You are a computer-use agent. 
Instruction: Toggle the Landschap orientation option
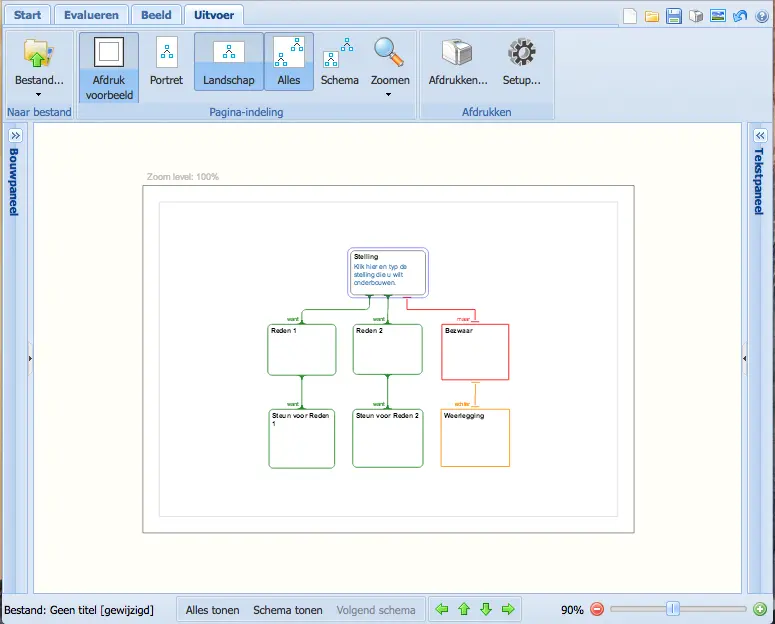(x=229, y=61)
